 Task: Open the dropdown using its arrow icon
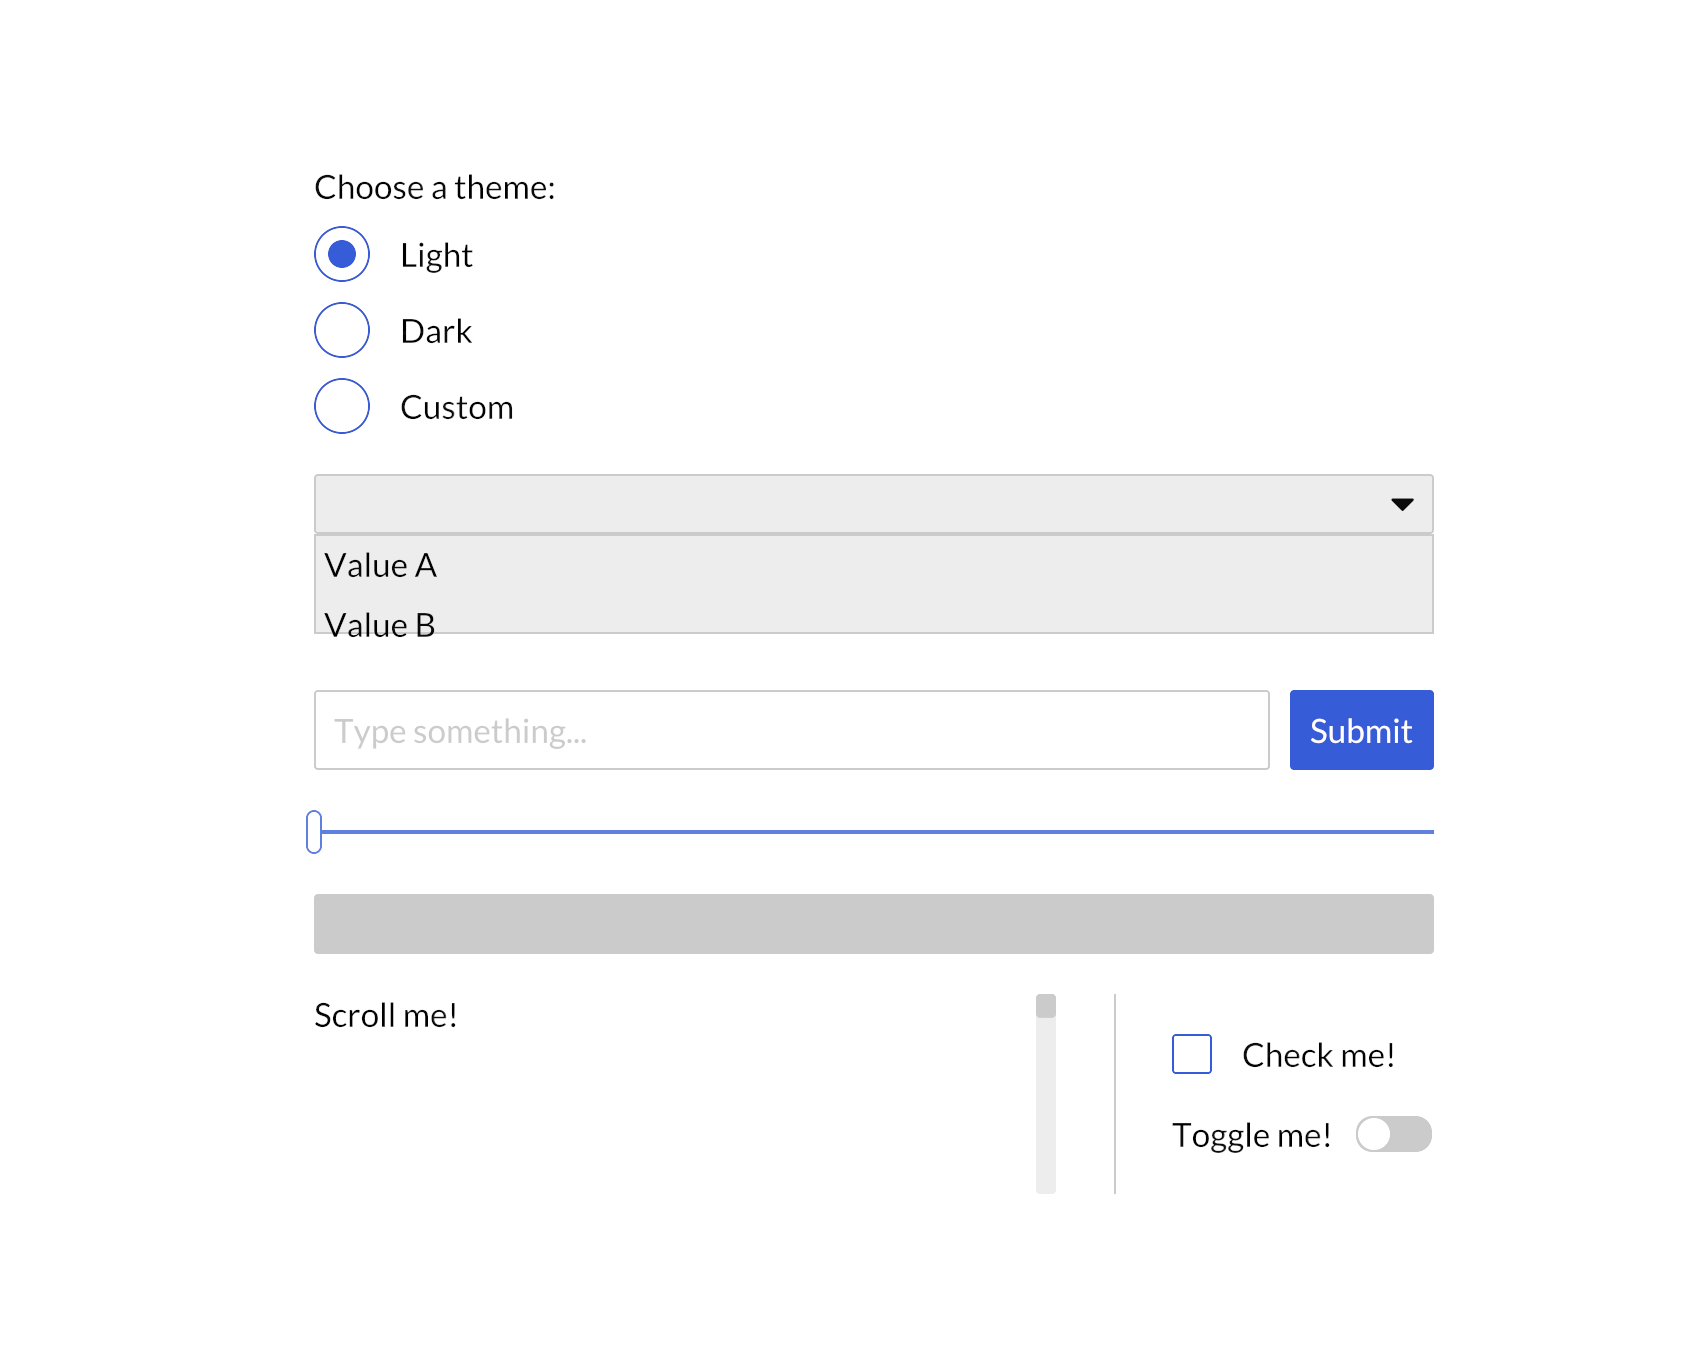1404,504
